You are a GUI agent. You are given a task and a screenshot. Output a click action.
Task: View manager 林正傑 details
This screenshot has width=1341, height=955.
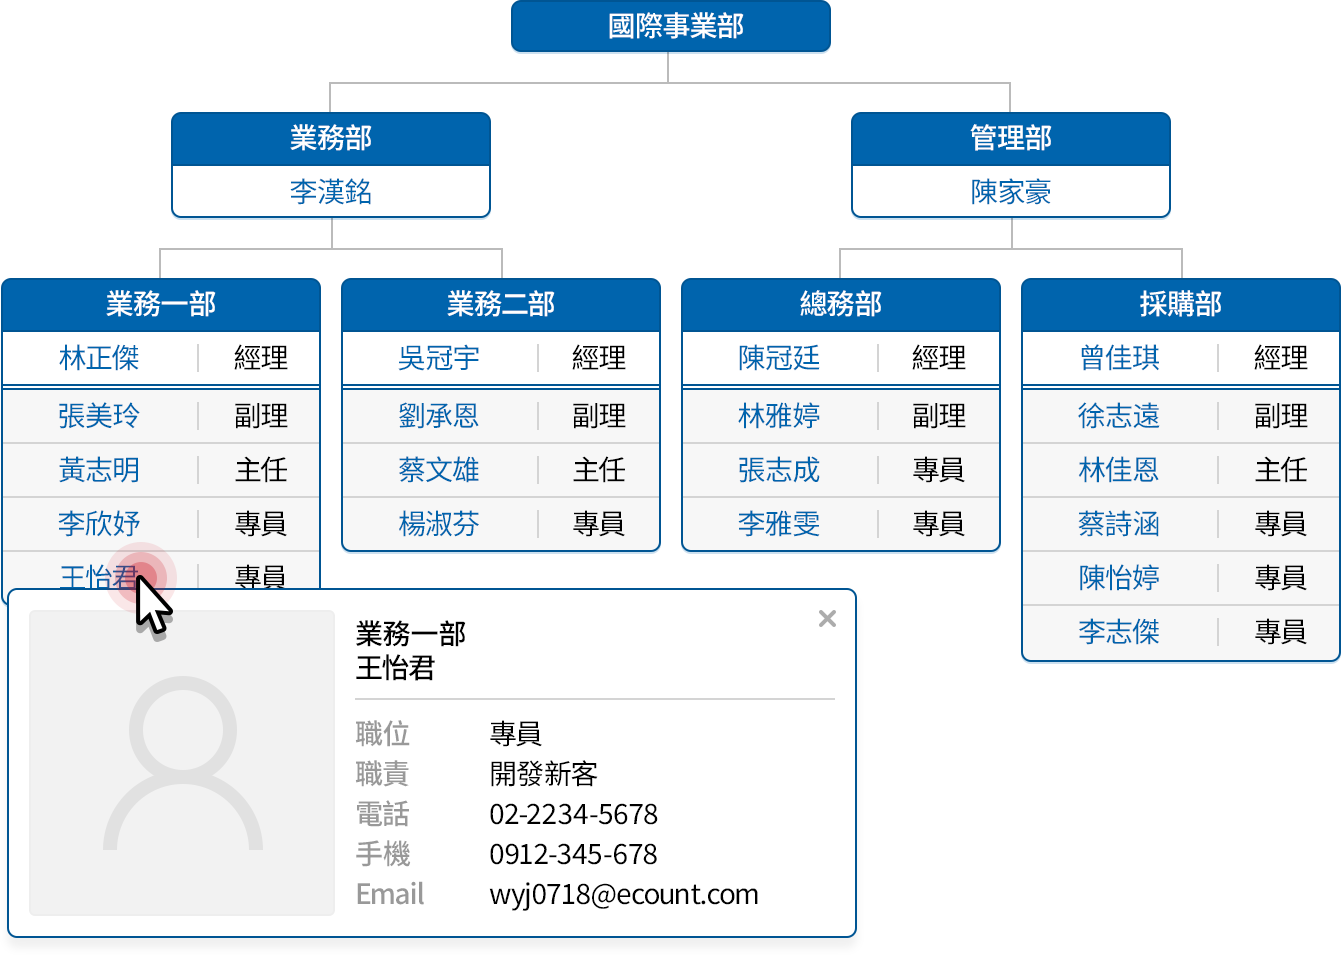[x=99, y=358]
